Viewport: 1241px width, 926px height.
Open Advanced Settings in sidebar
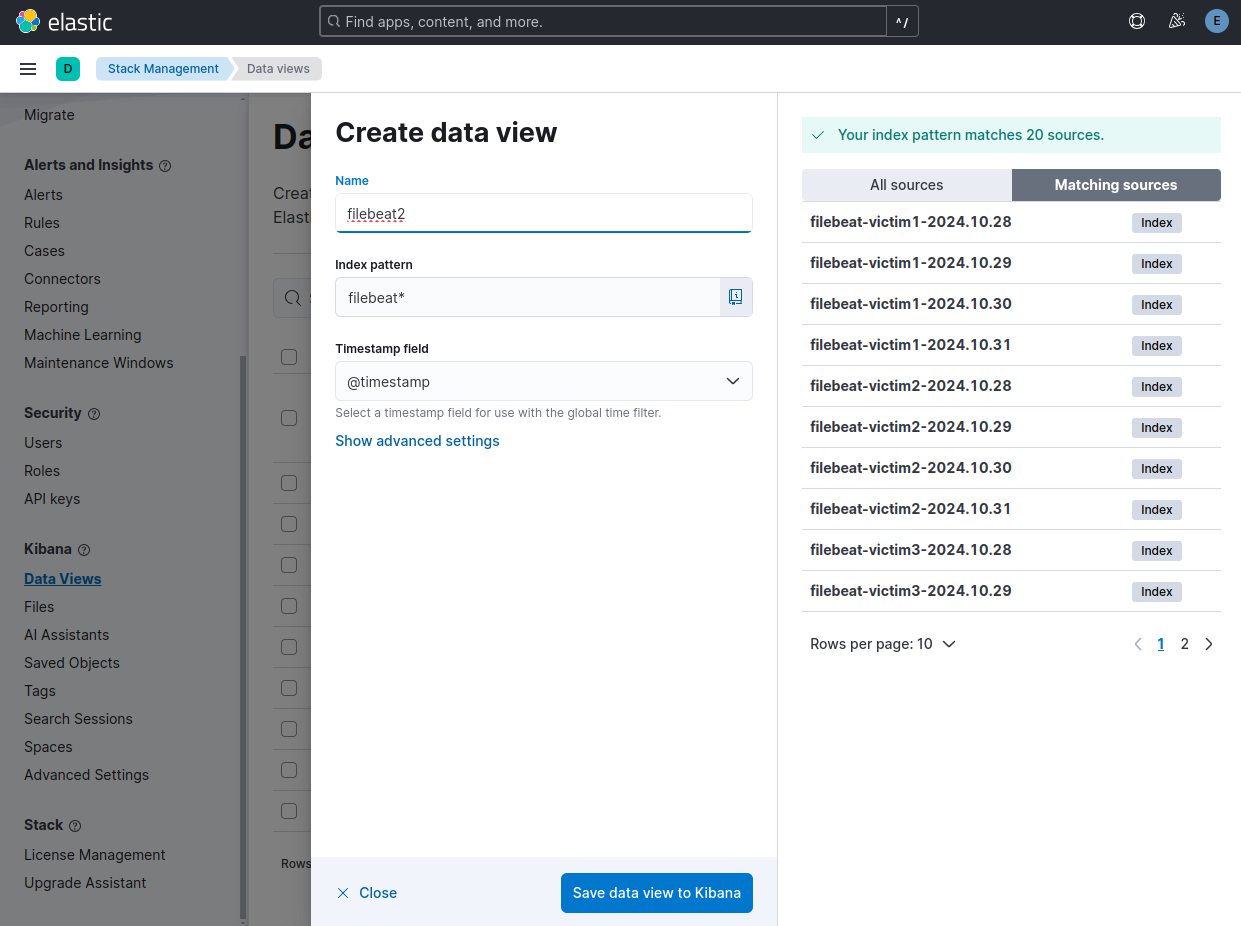87,775
